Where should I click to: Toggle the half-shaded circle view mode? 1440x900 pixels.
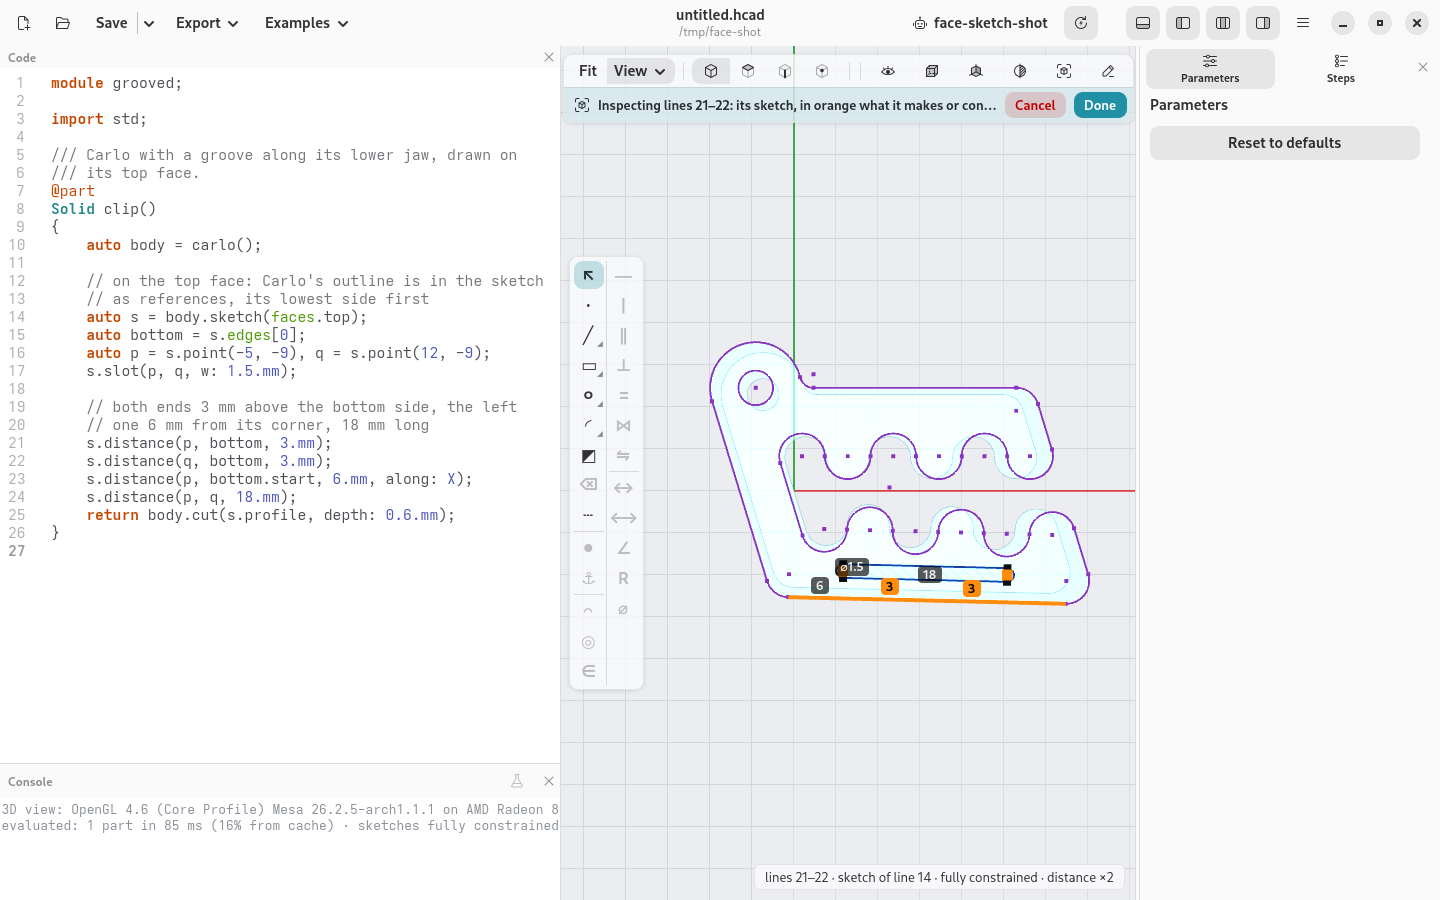pyautogui.click(x=1020, y=71)
